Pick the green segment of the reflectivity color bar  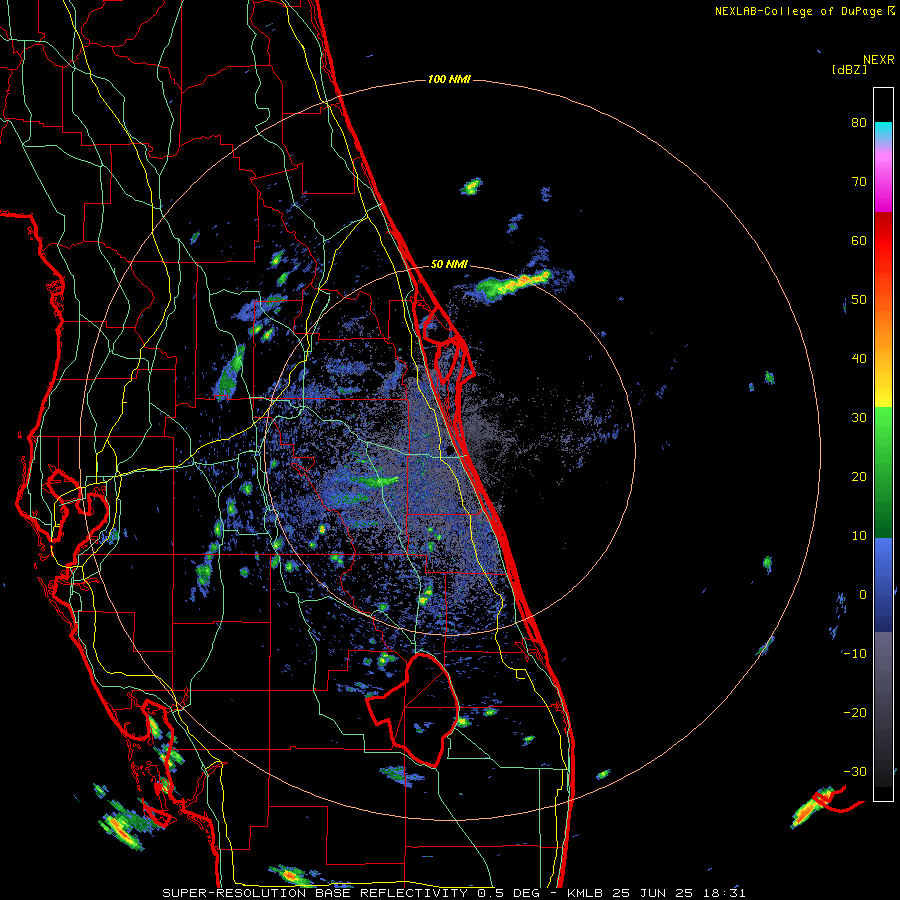(883, 472)
